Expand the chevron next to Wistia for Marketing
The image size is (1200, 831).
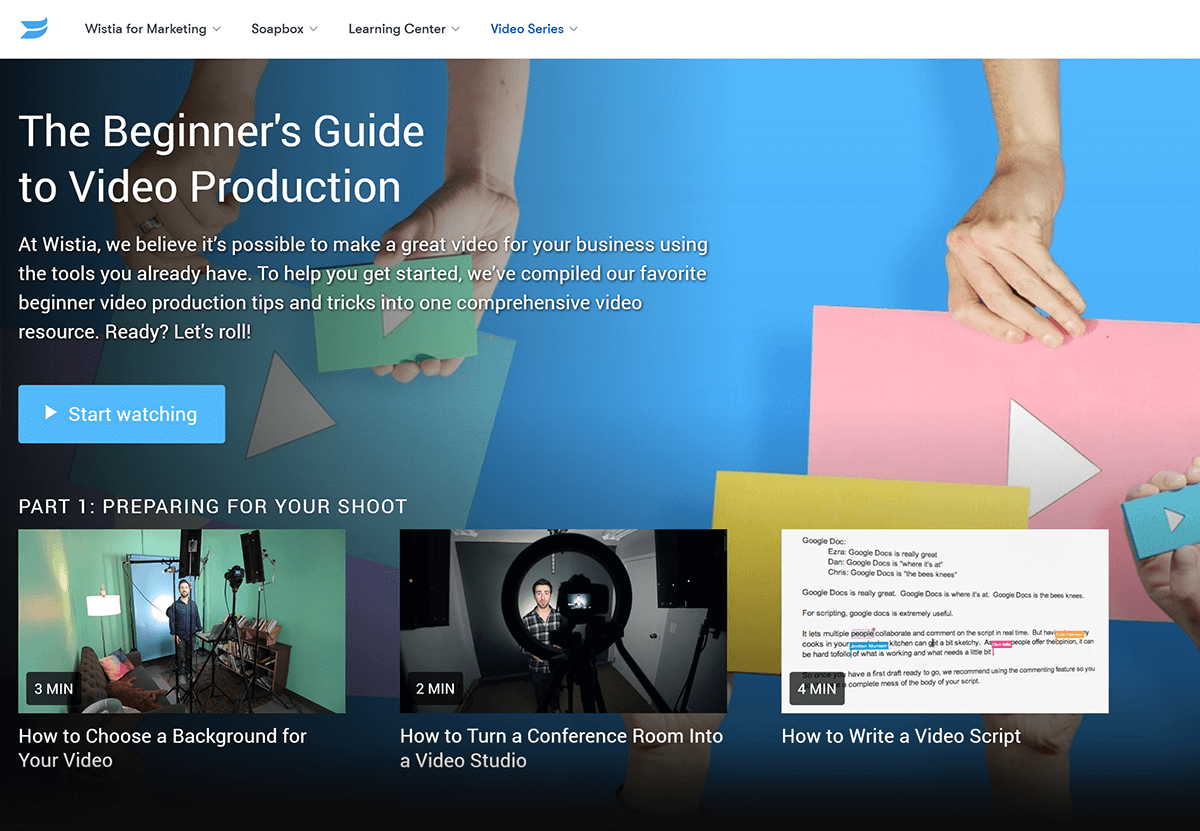pyautogui.click(x=217, y=29)
